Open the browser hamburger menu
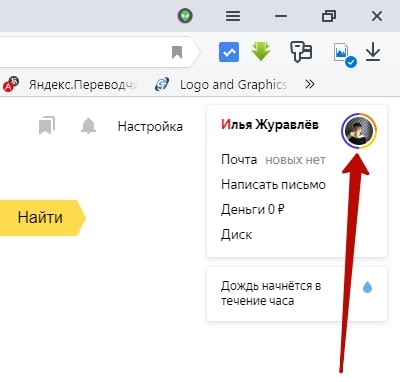 [x=233, y=16]
